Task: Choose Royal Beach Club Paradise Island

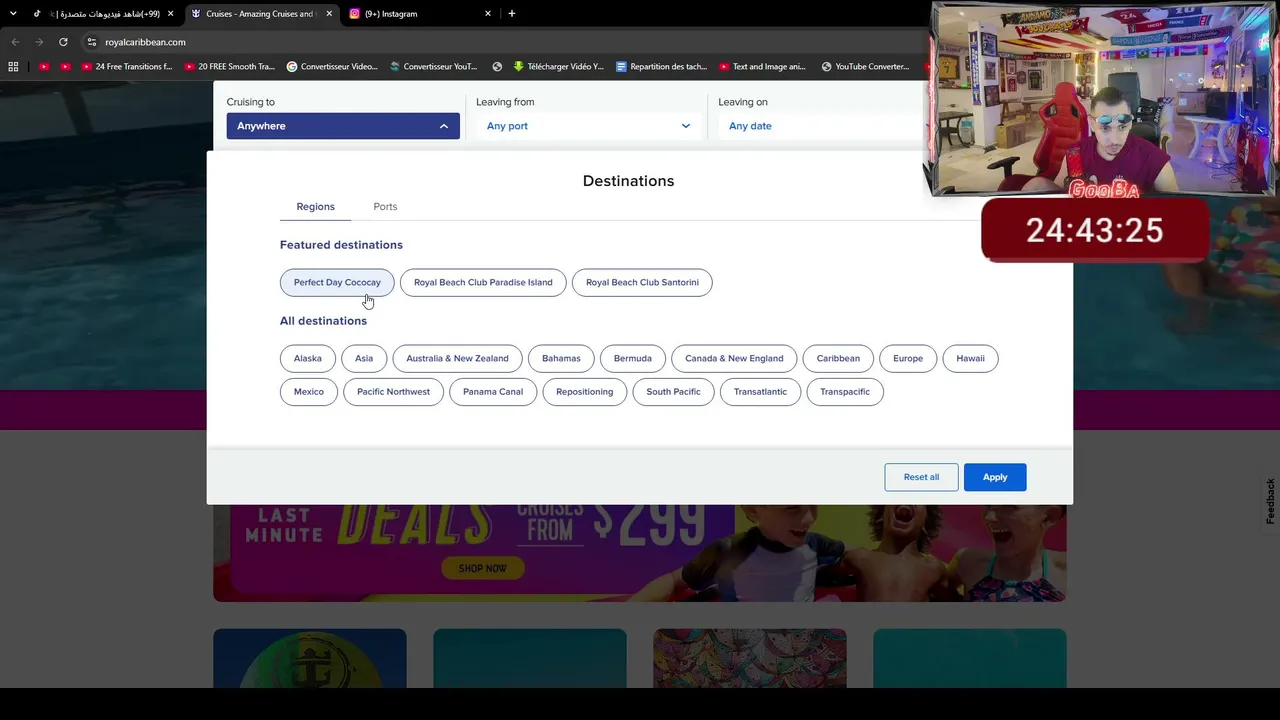Action: tap(483, 282)
